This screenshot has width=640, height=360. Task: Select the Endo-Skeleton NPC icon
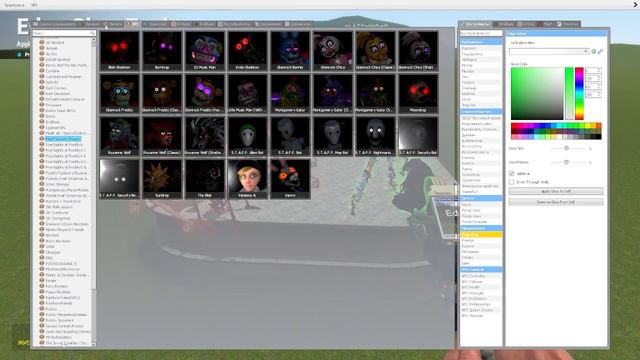[x=247, y=51]
